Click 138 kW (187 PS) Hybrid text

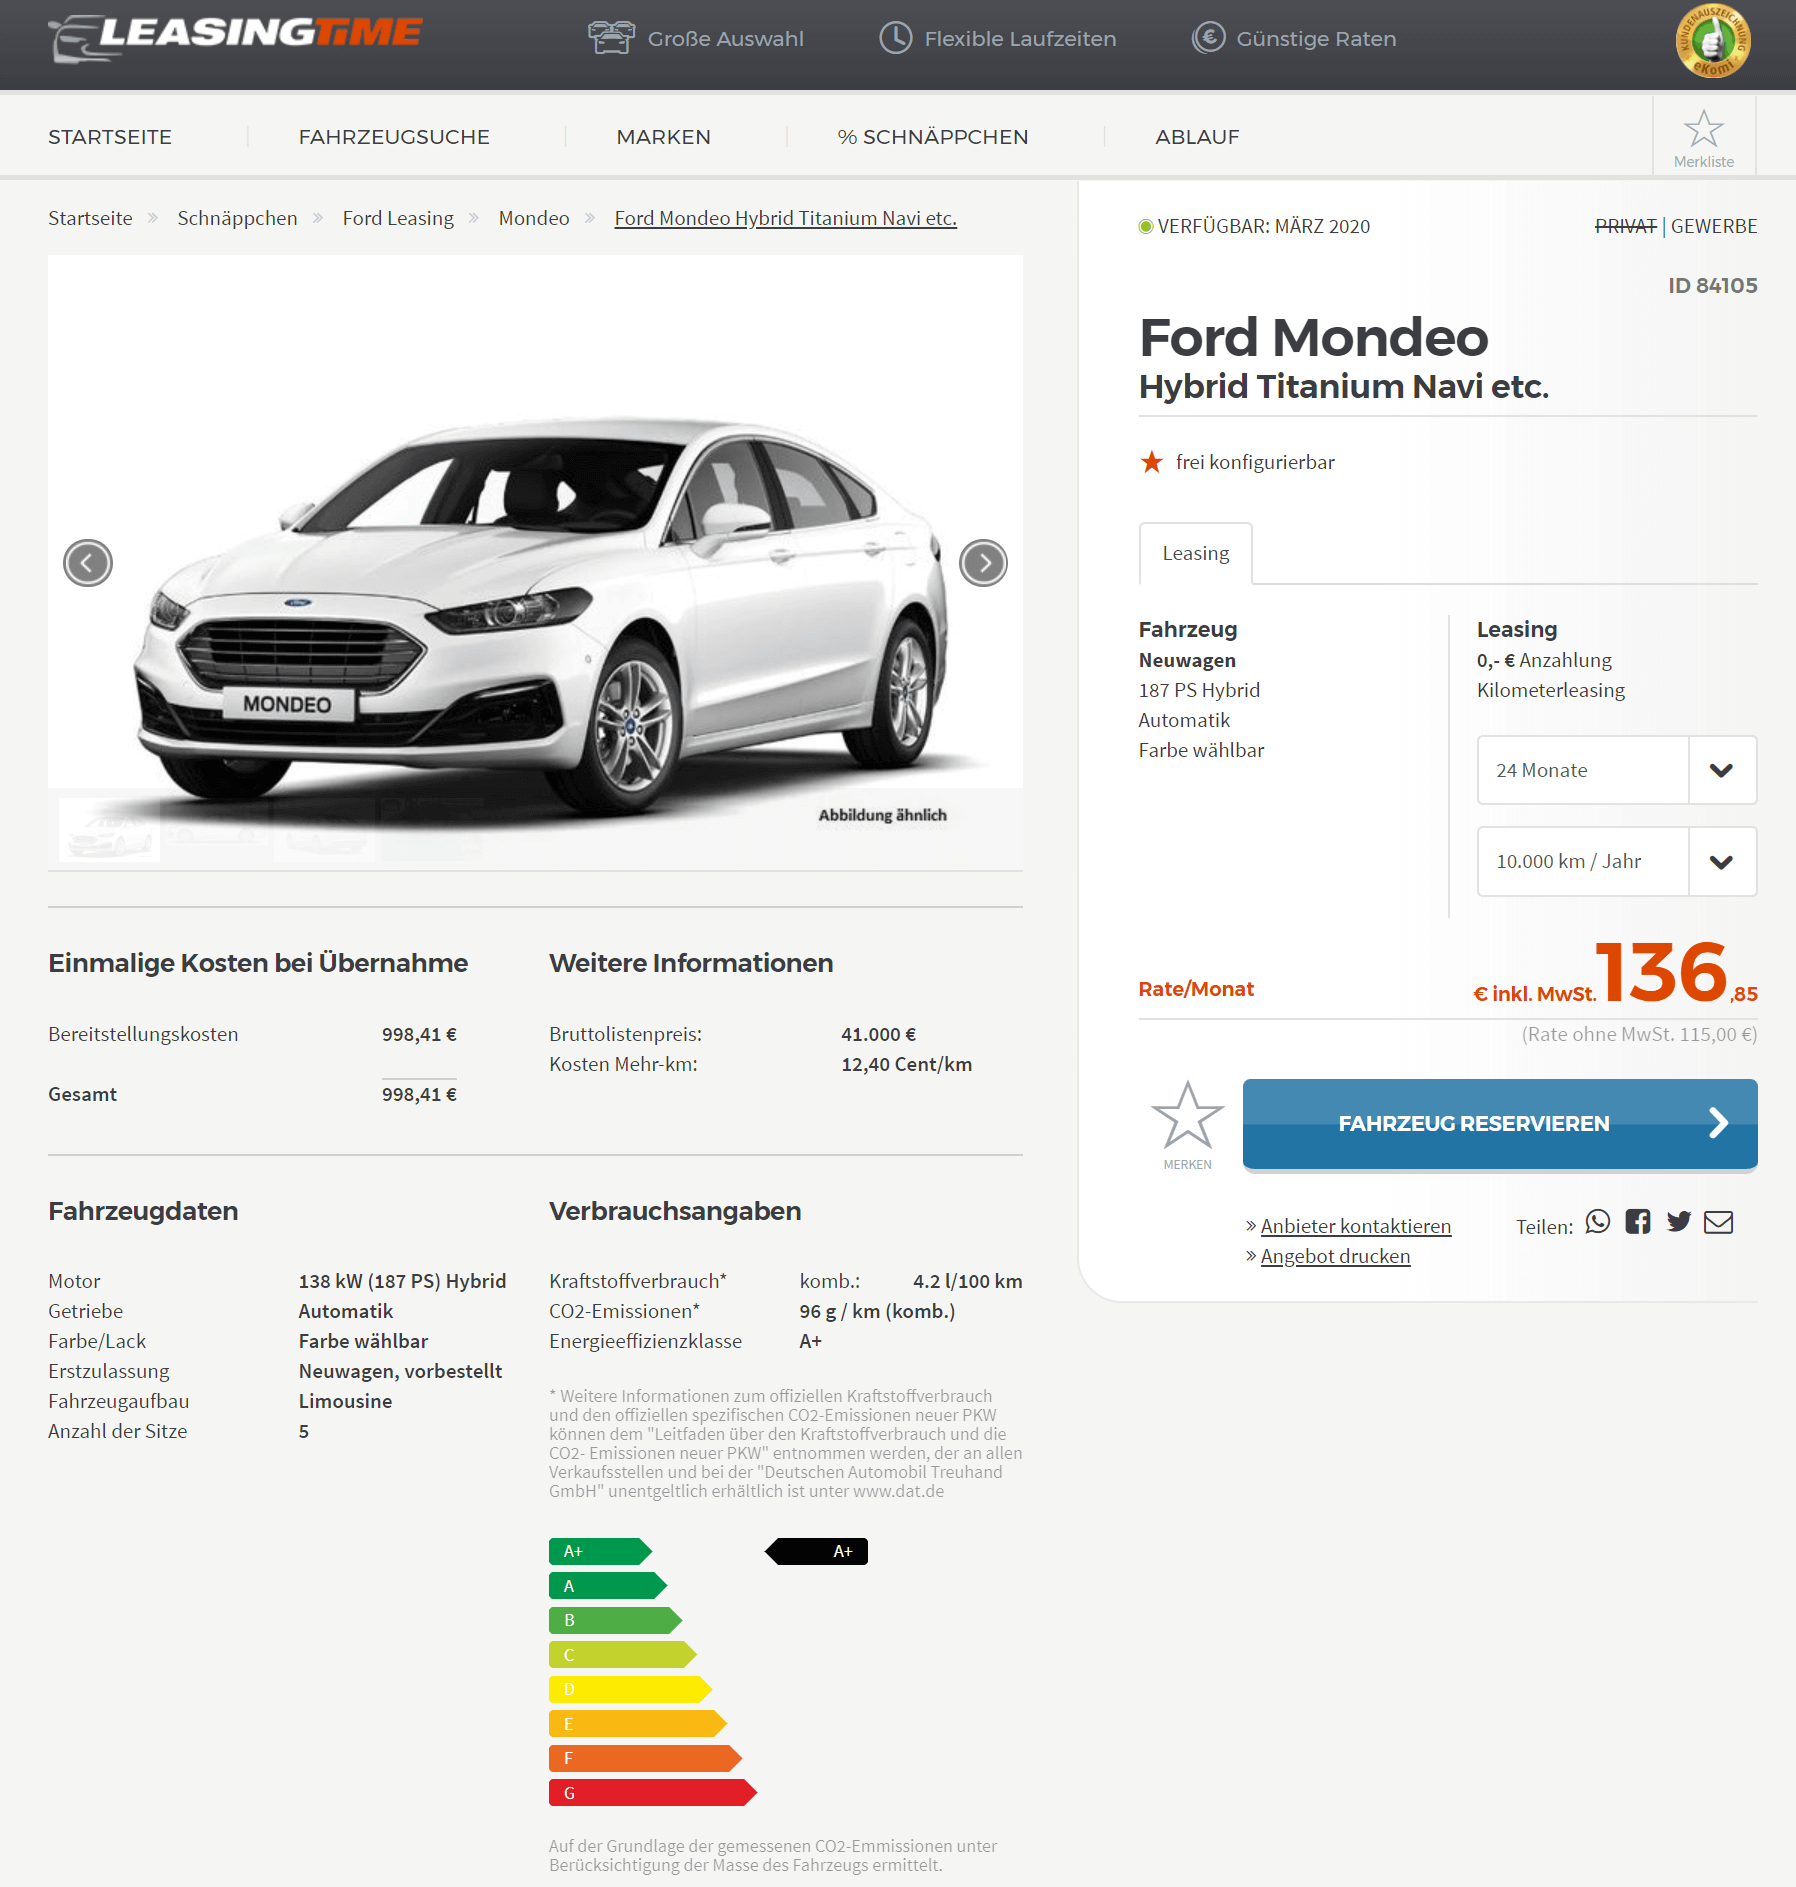point(402,1281)
